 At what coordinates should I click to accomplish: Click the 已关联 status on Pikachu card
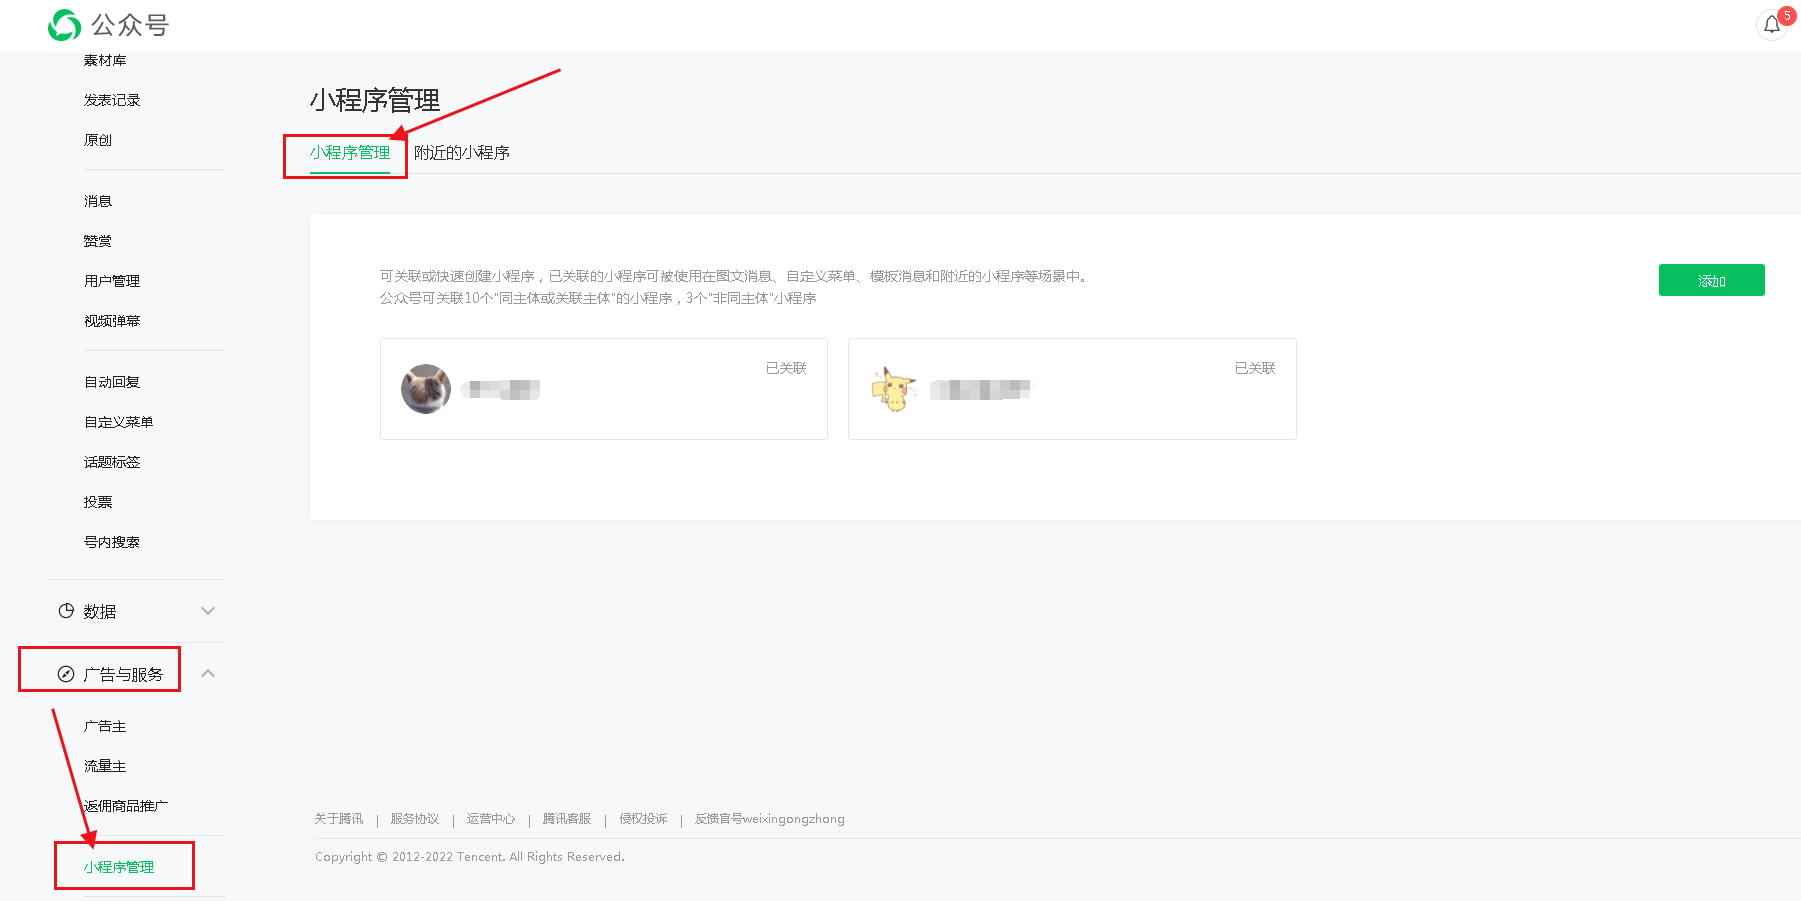coord(1255,368)
